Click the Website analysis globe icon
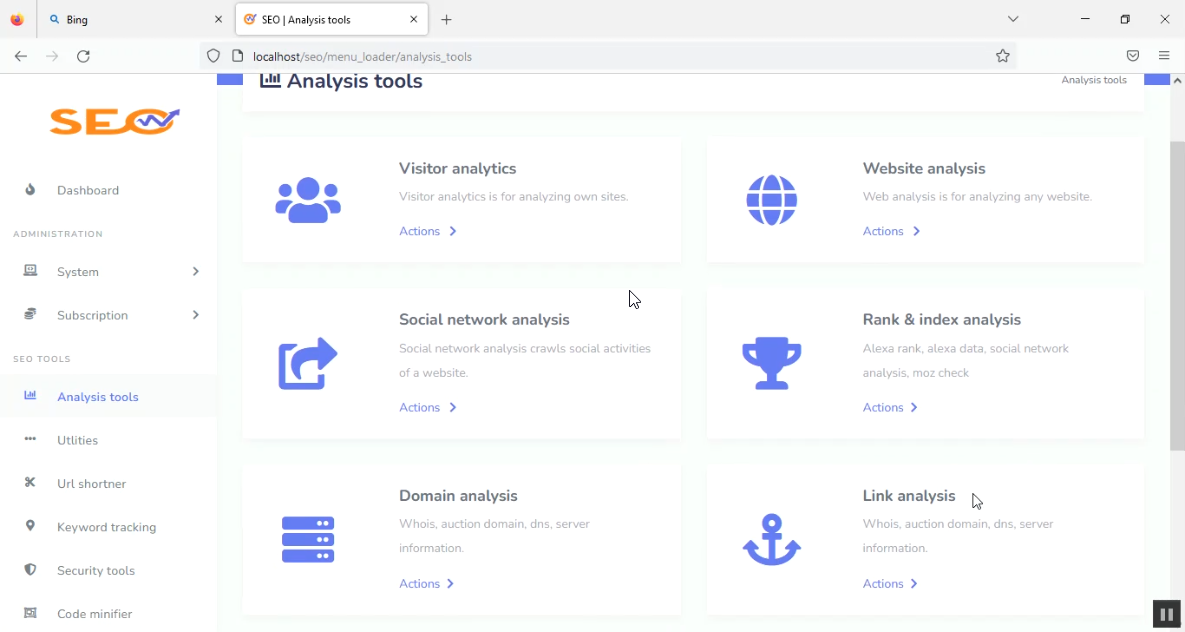Screen dimensions: 1185x632 pos(771,200)
